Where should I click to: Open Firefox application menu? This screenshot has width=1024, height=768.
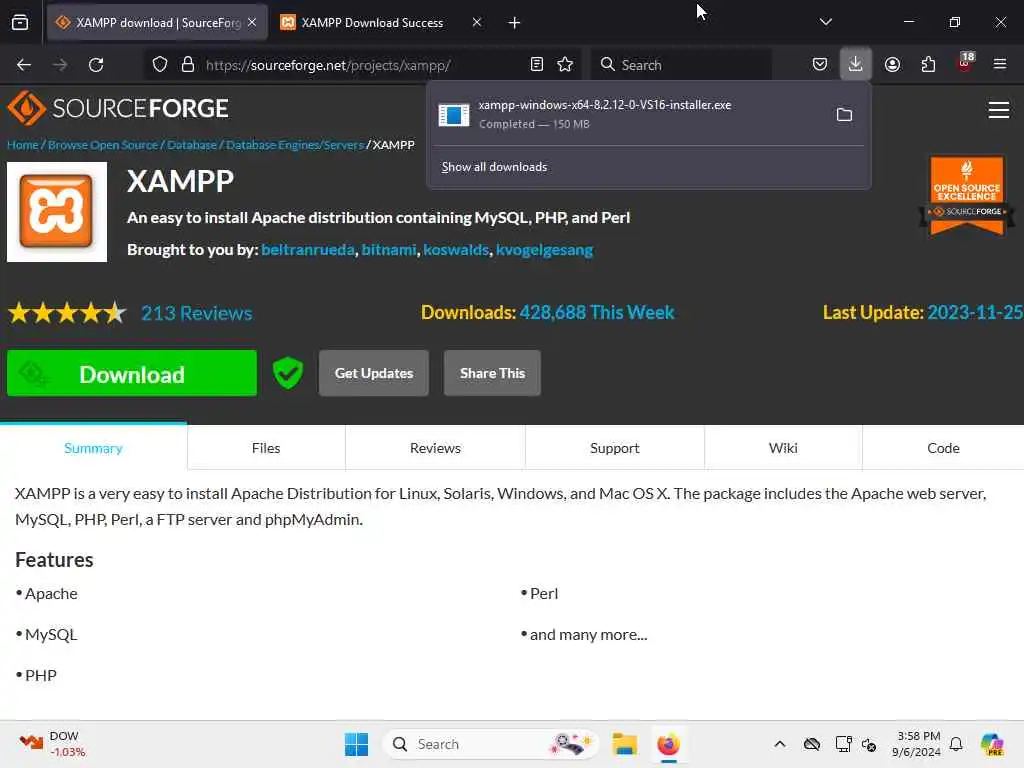[x=1000, y=65]
